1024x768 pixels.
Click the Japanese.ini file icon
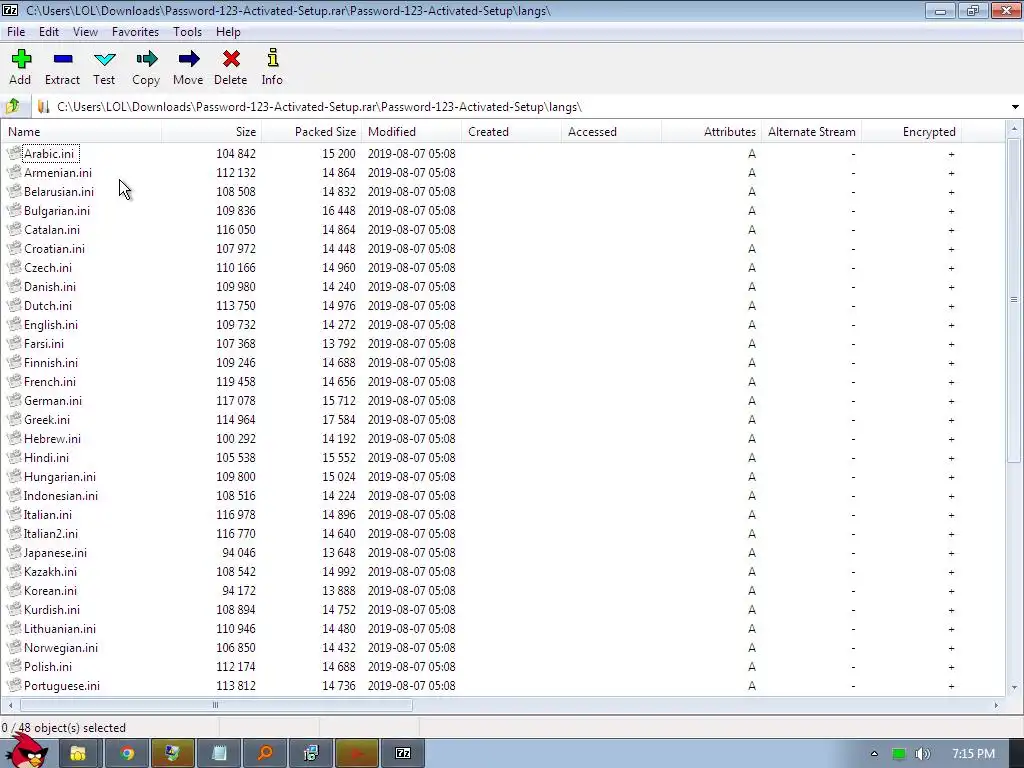pyautogui.click(x=14, y=552)
